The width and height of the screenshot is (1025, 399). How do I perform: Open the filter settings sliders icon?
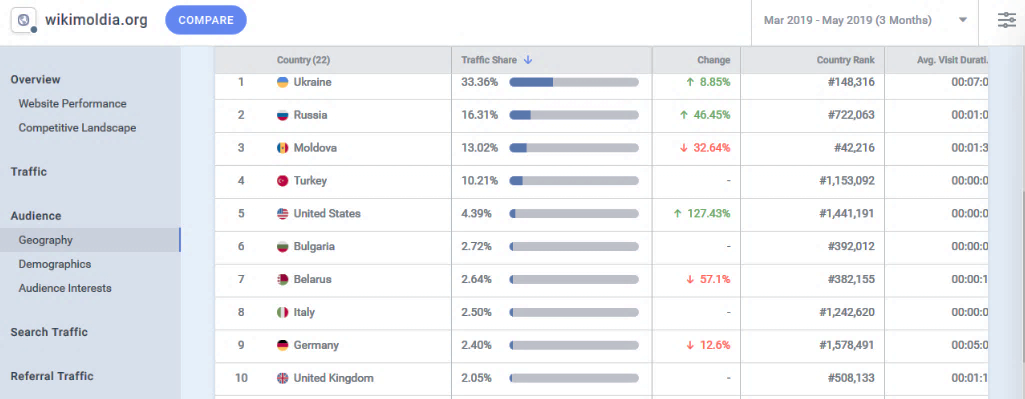(x=1007, y=20)
